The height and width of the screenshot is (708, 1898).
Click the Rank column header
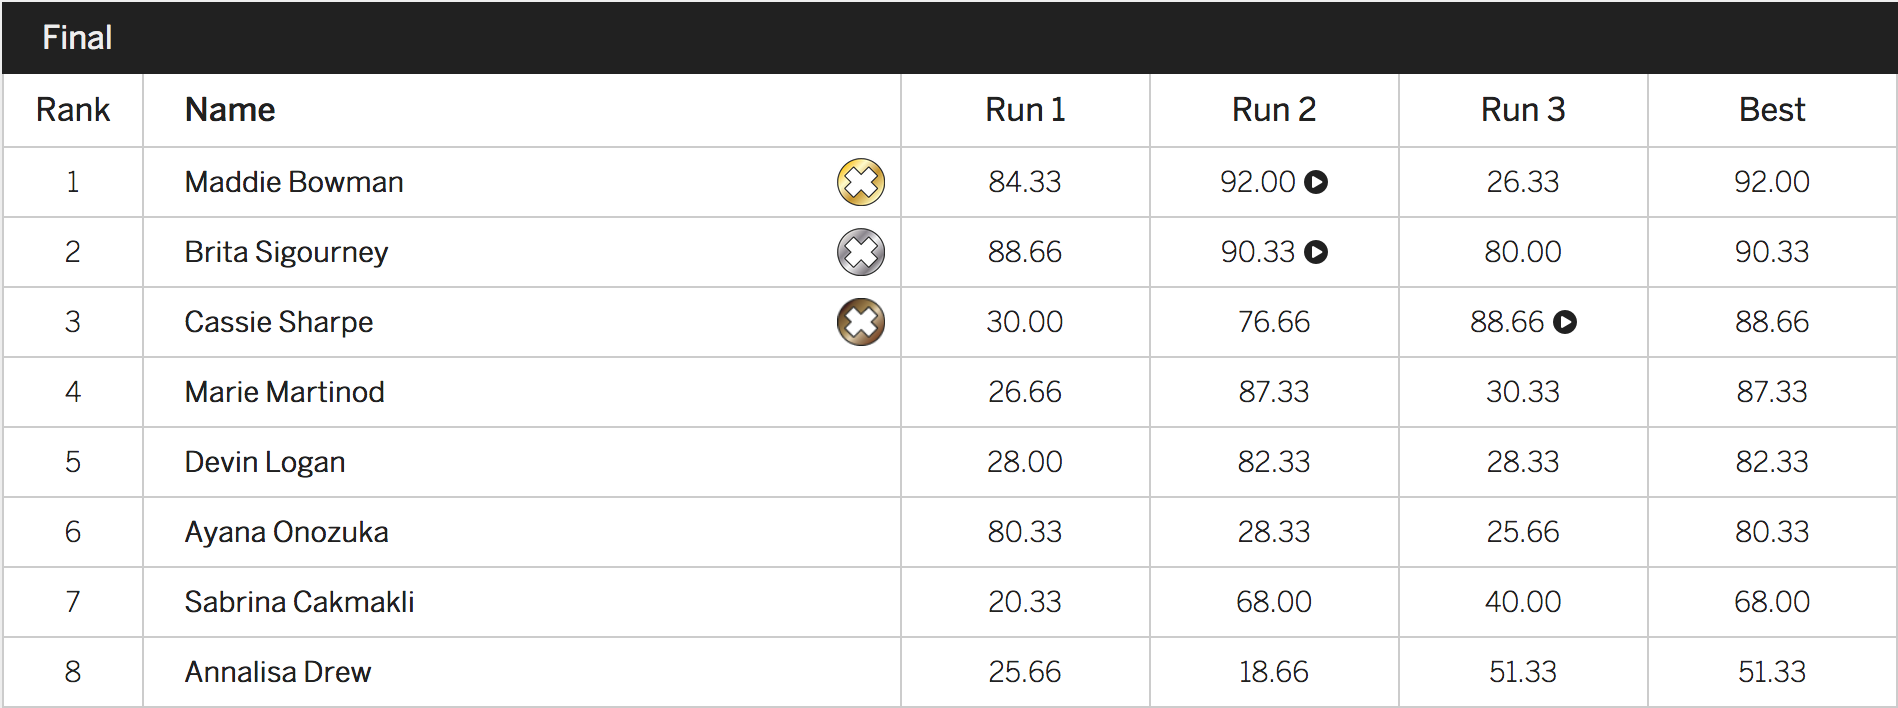point(73,110)
